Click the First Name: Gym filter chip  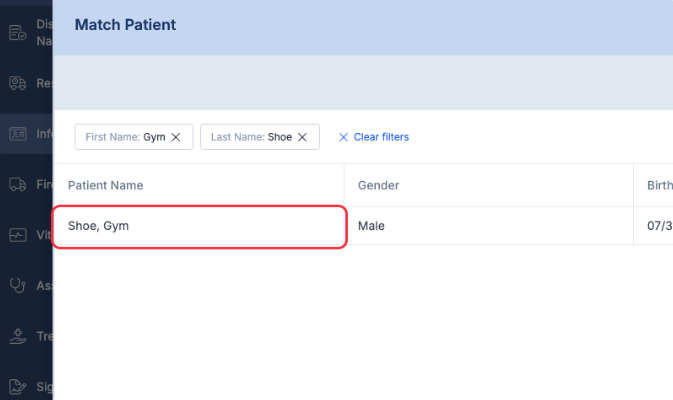(125, 137)
